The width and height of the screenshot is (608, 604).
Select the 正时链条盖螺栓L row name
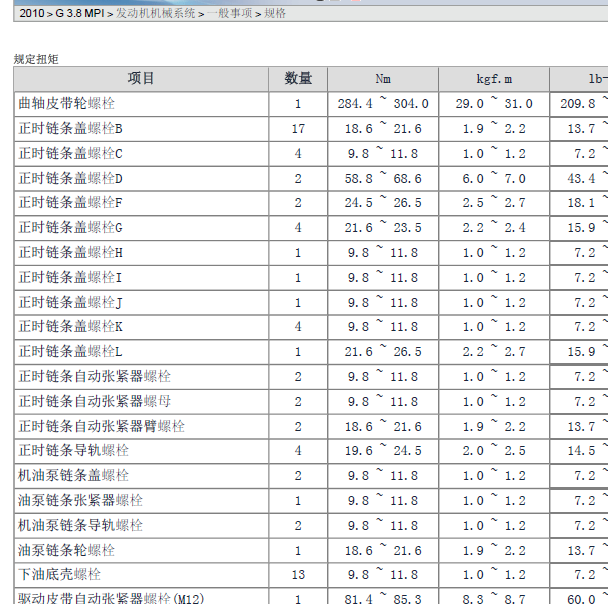[70, 352]
